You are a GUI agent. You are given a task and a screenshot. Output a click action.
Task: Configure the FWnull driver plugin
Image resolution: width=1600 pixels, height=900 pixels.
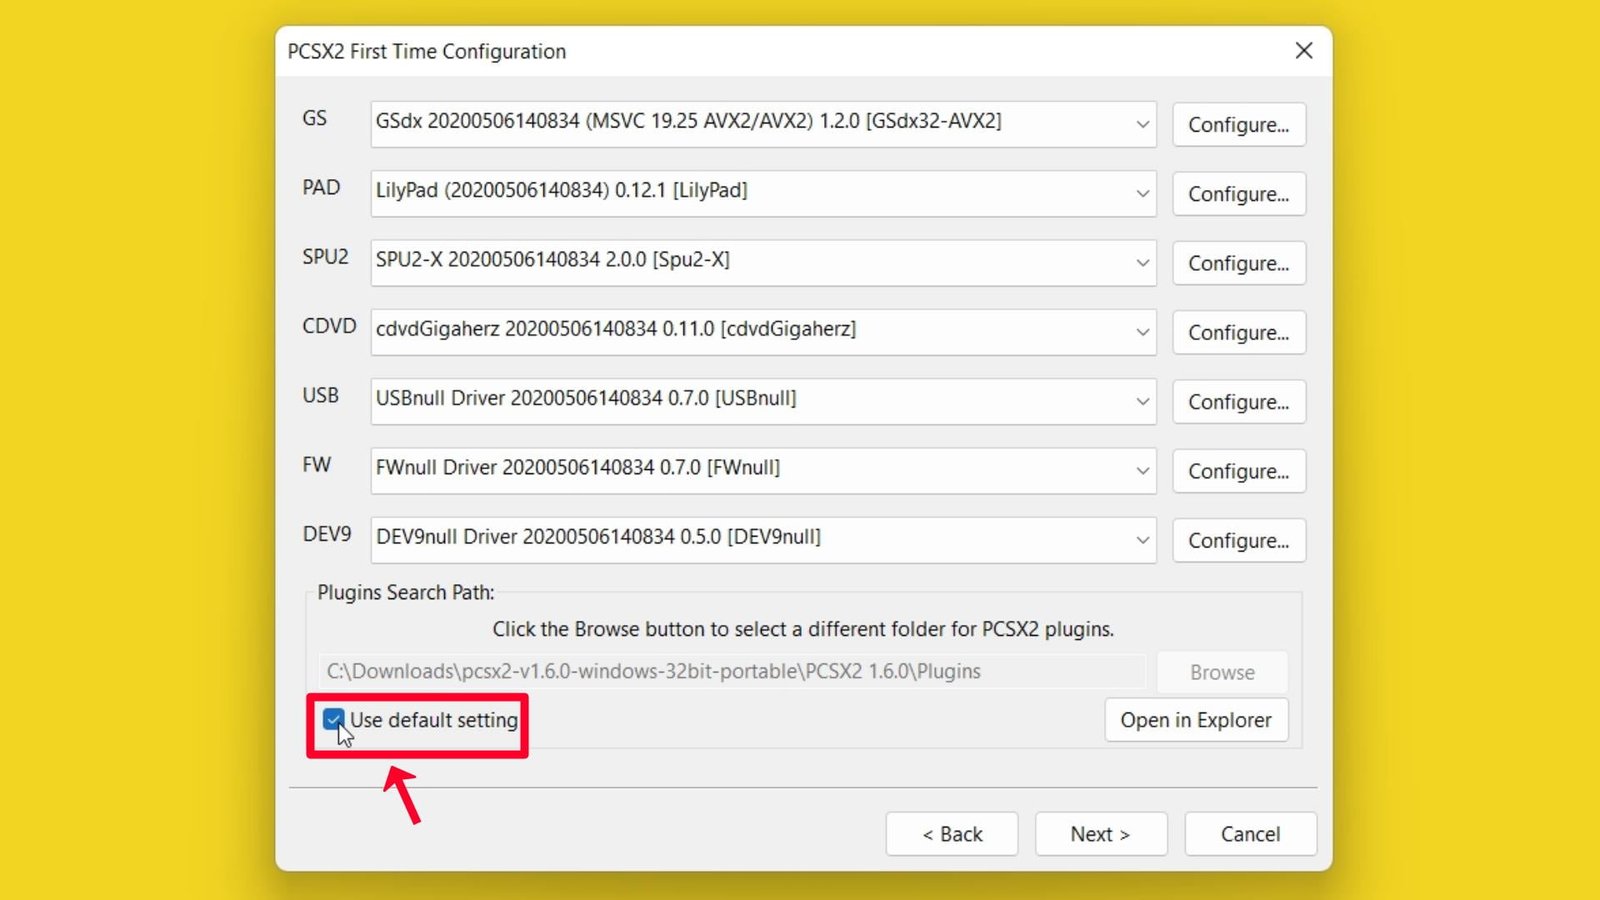click(x=1239, y=471)
